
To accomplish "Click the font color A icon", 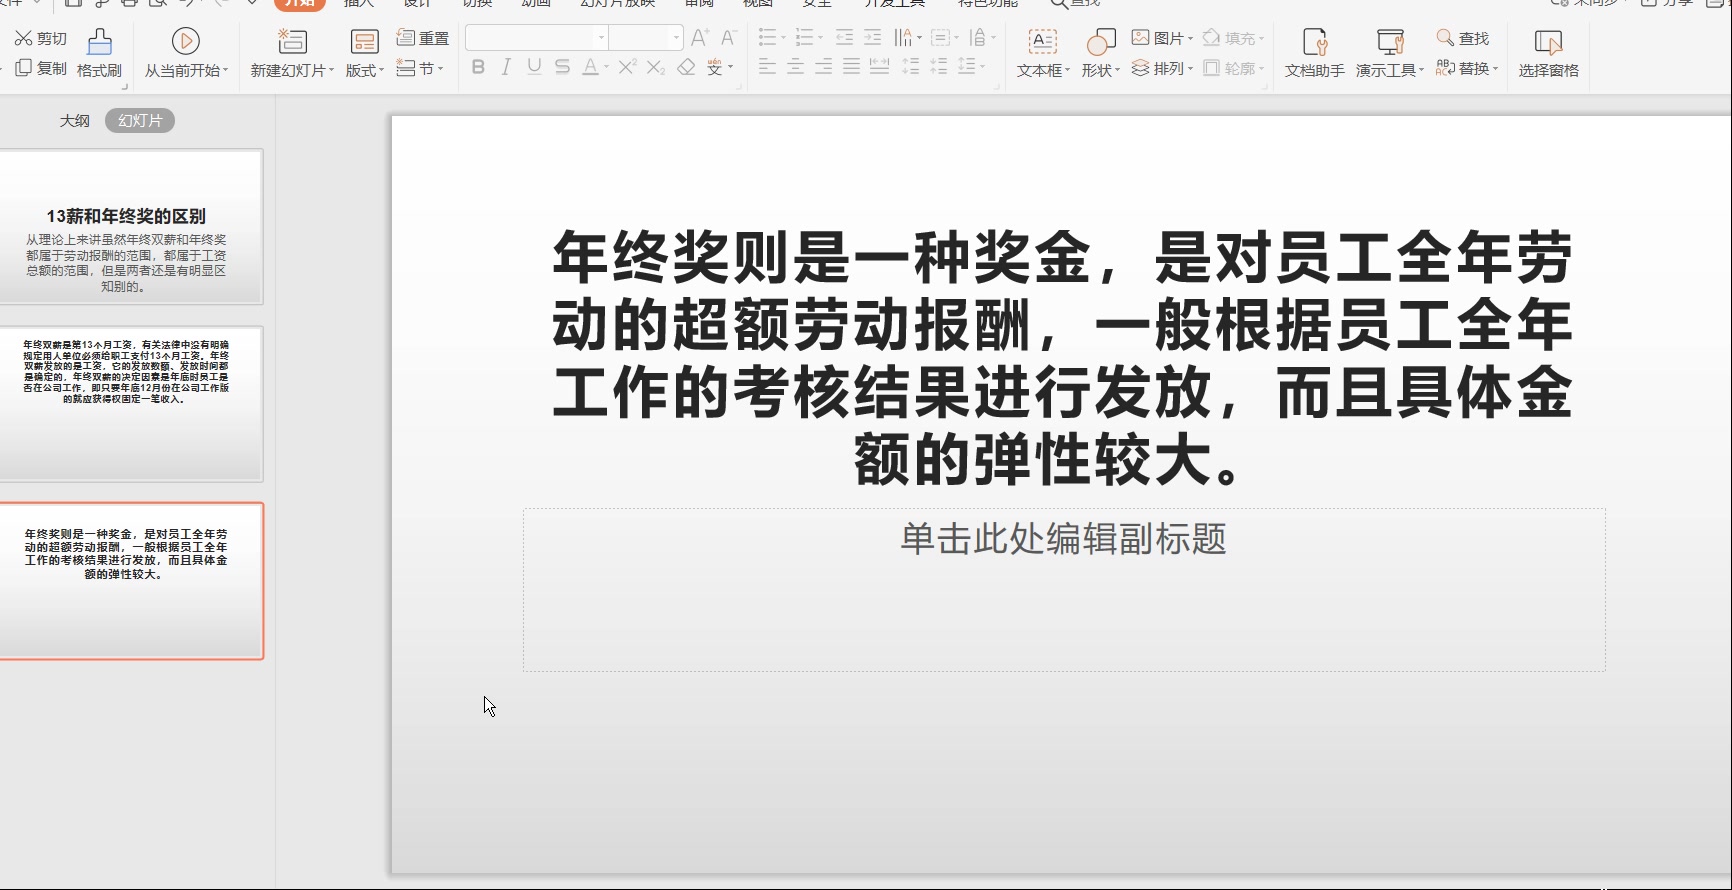I will (x=590, y=67).
